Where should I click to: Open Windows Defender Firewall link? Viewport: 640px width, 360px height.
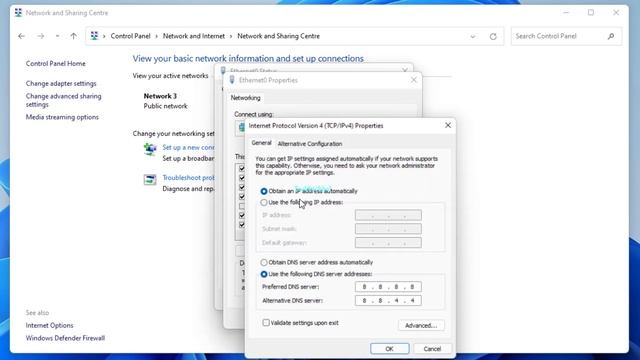(65, 338)
